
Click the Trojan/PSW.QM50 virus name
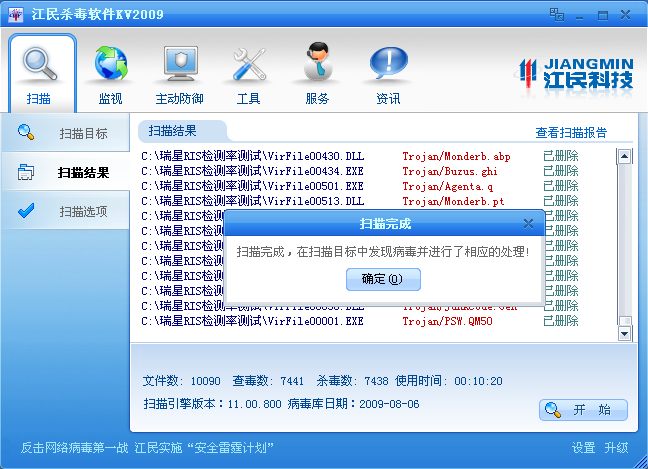[x=448, y=321]
